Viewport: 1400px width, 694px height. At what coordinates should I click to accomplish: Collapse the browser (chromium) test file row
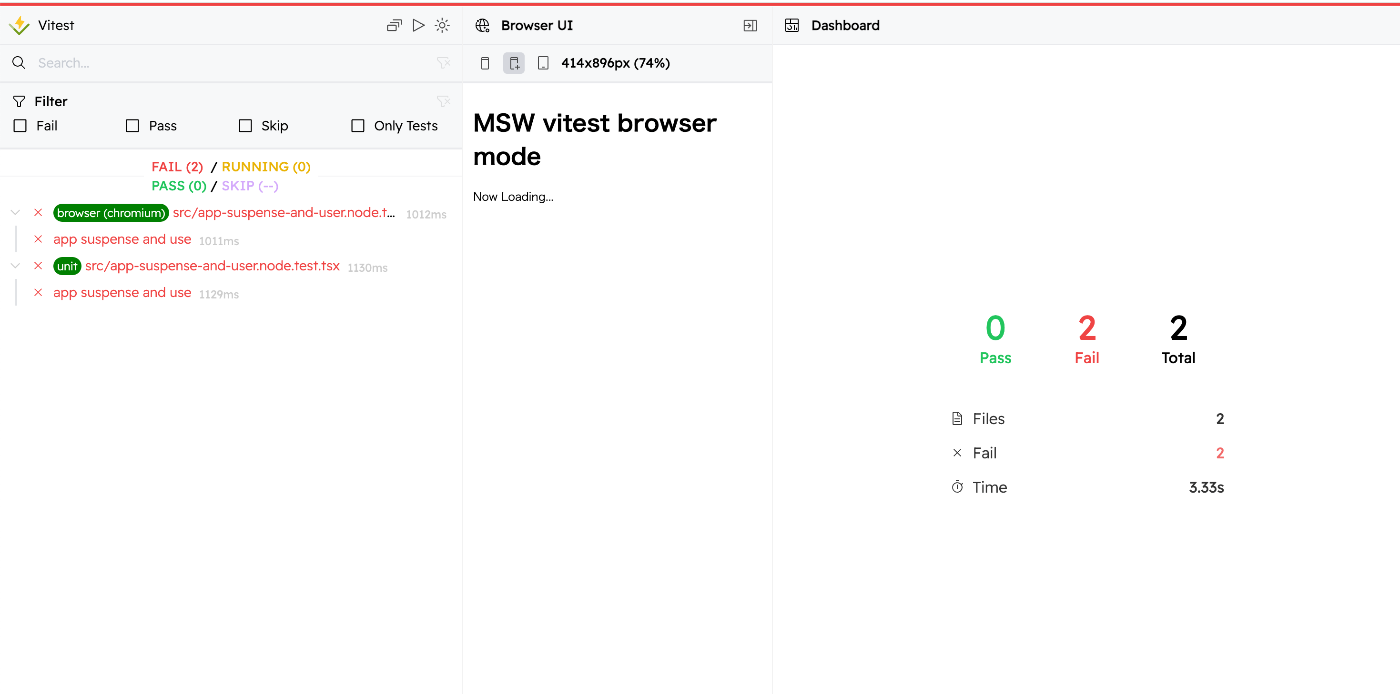pos(15,213)
